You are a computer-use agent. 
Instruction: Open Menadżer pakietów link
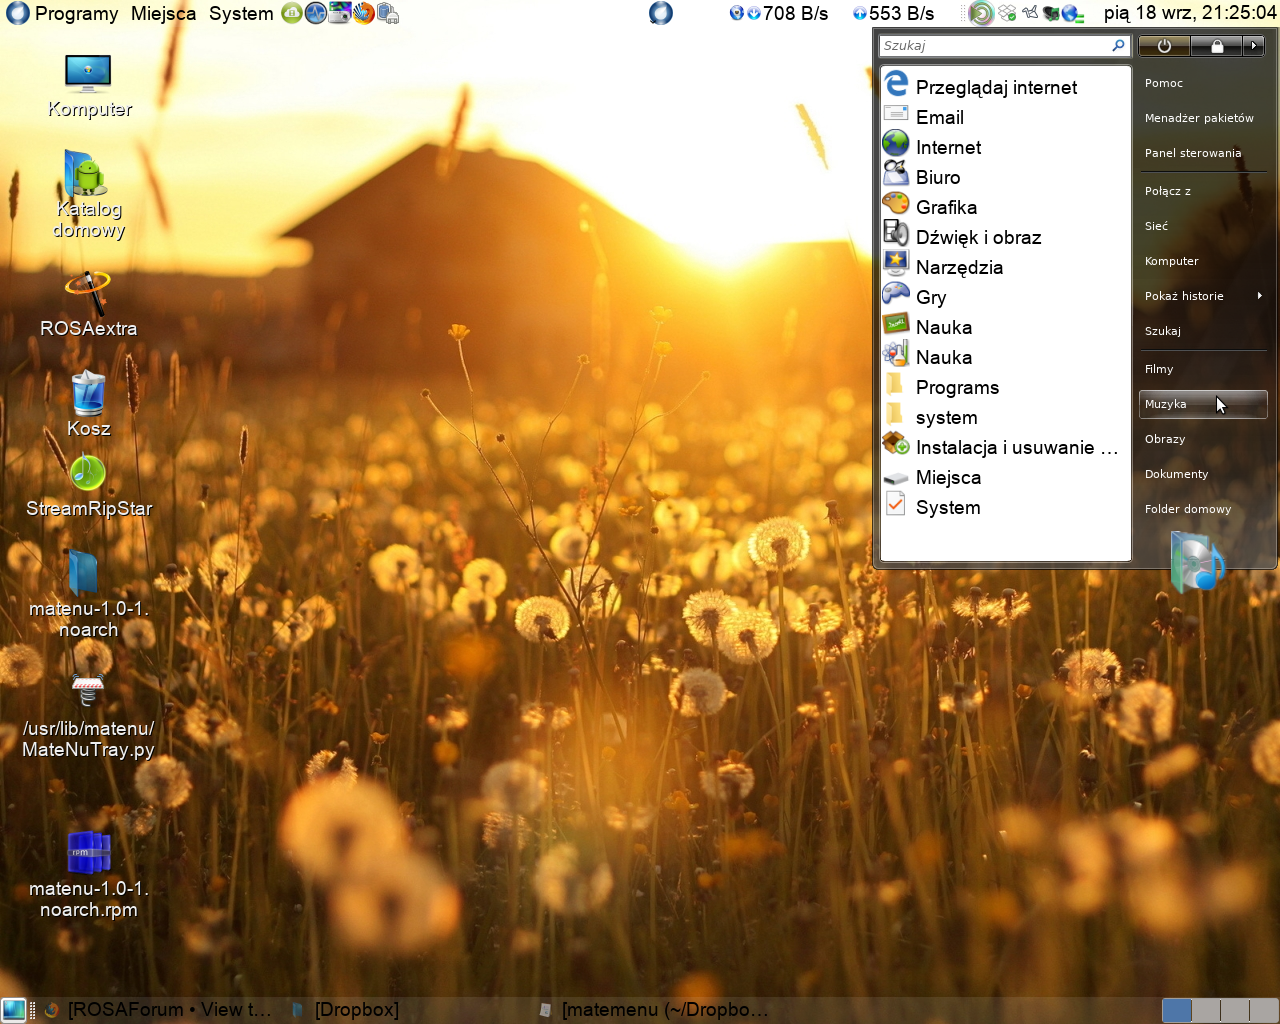click(1199, 118)
